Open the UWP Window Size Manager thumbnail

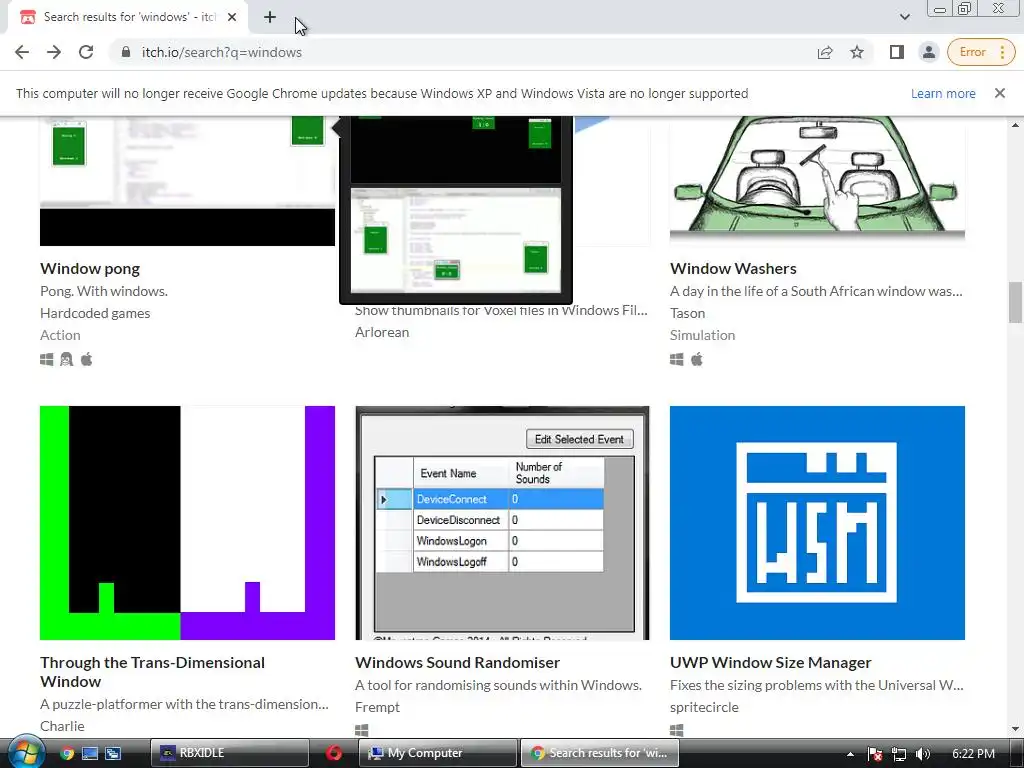click(x=817, y=522)
